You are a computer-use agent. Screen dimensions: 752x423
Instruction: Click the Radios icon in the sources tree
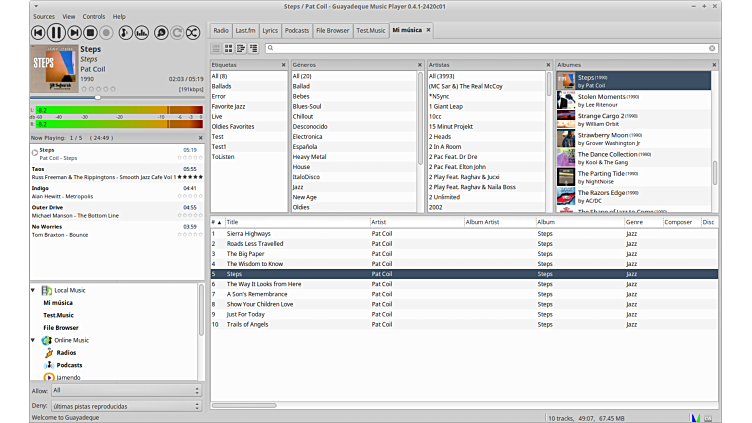pyautogui.click(x=47, y=353)
